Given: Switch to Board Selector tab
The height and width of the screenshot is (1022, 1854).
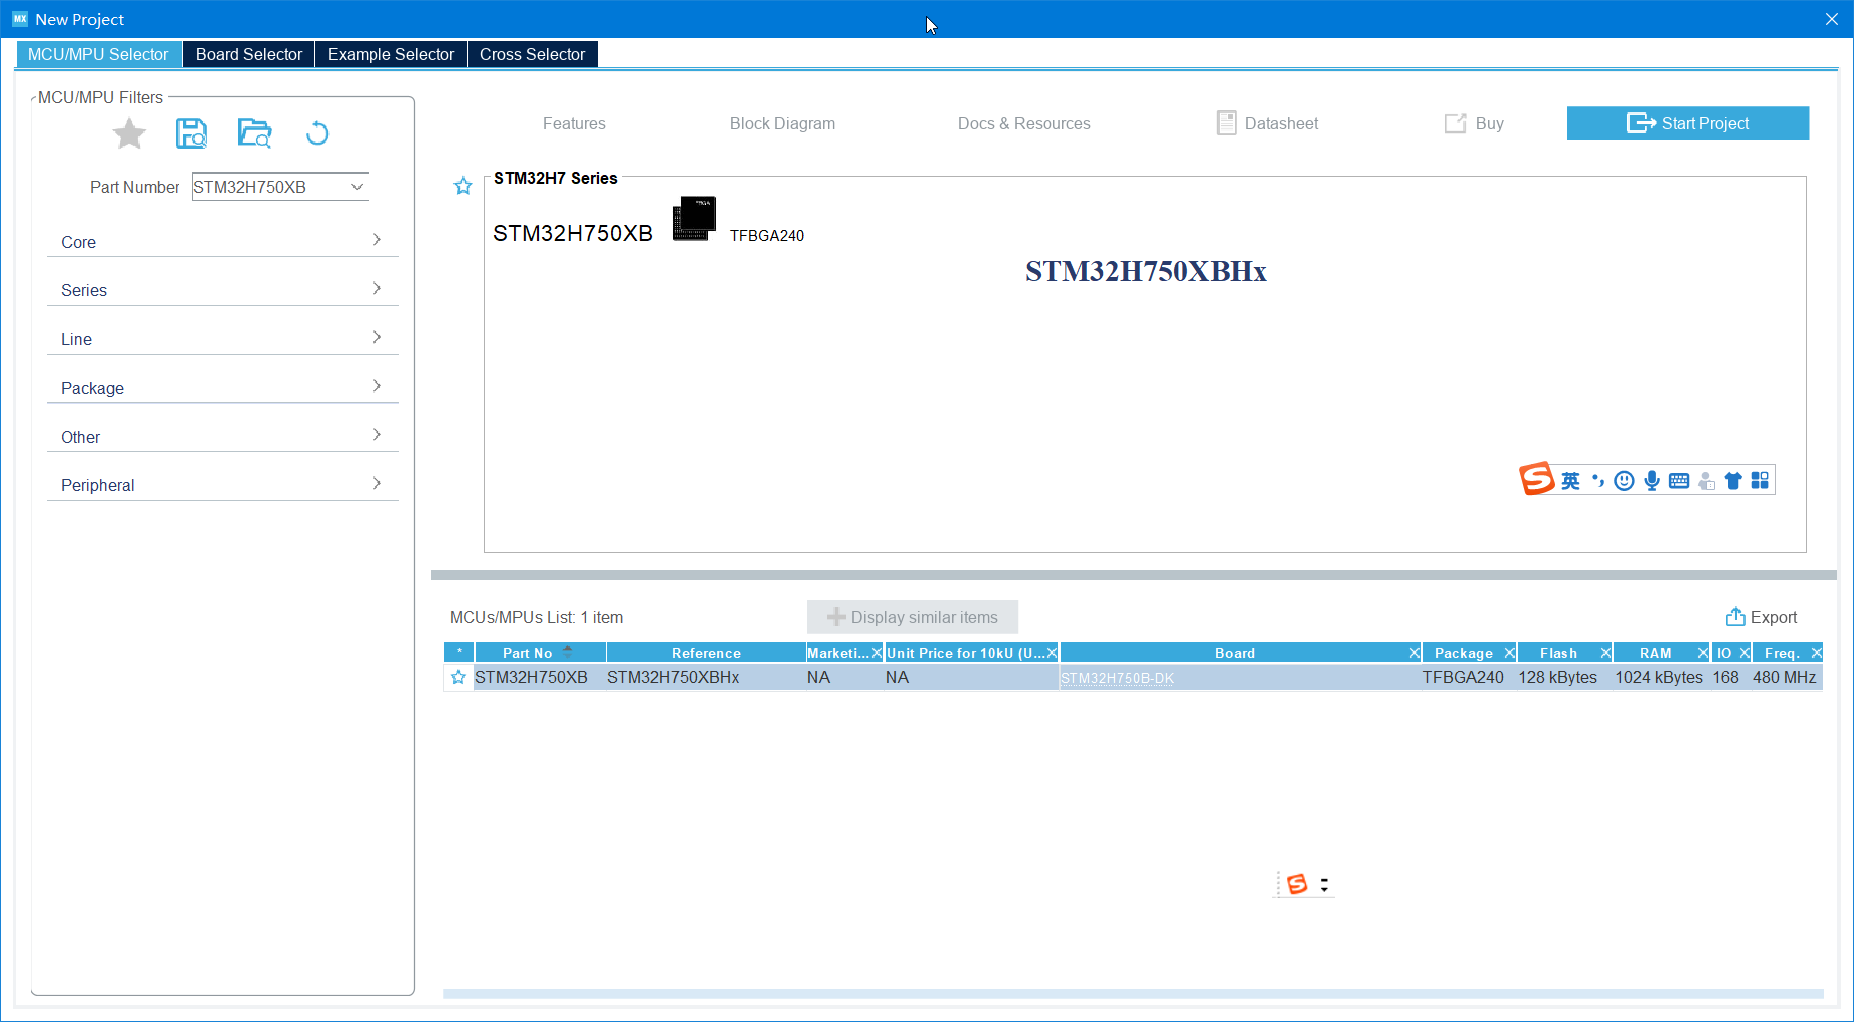Looking at the screenshot, I should point(249,54).
